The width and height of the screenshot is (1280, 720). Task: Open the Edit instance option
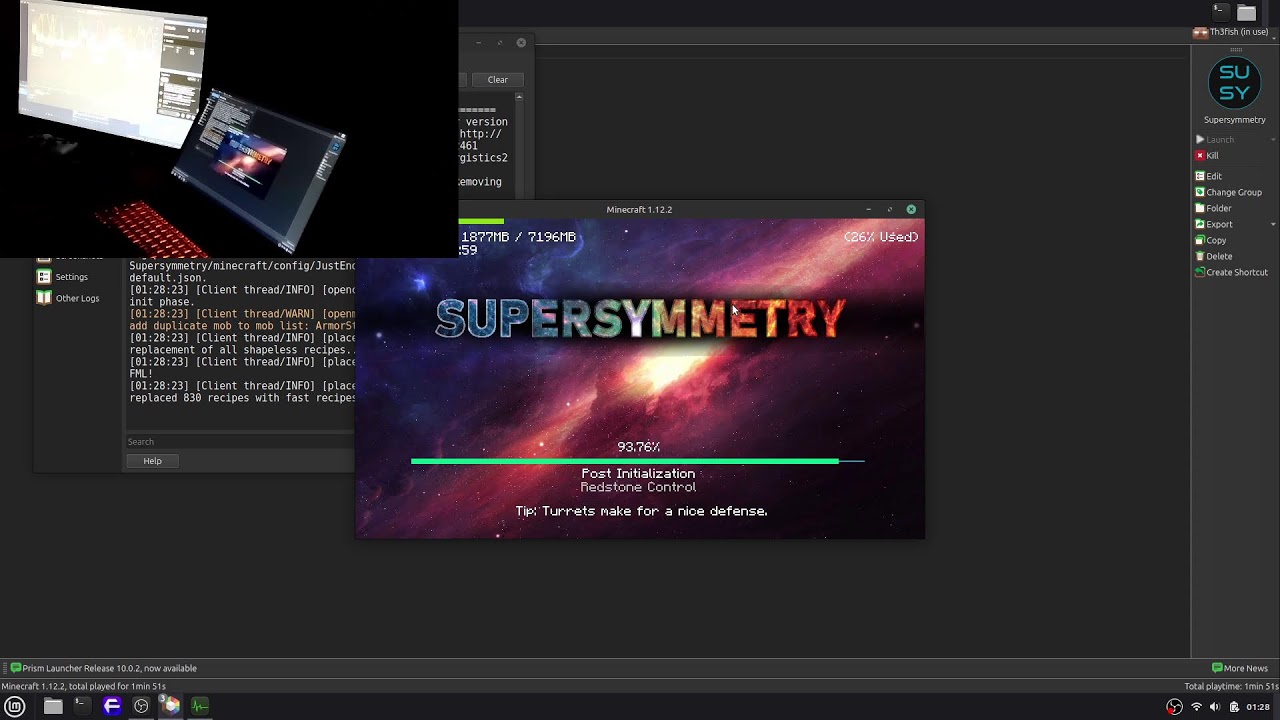(1208, 176)
